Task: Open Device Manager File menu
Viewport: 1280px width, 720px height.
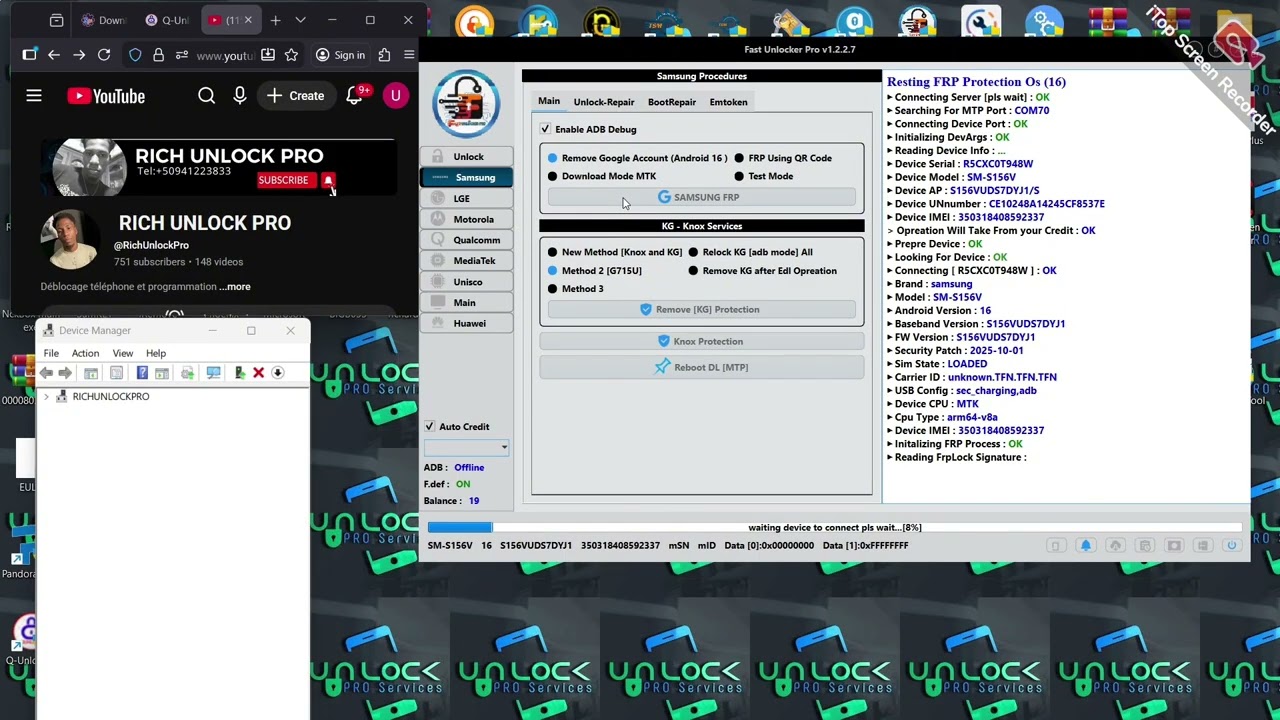Action: (x=51, y=353)
